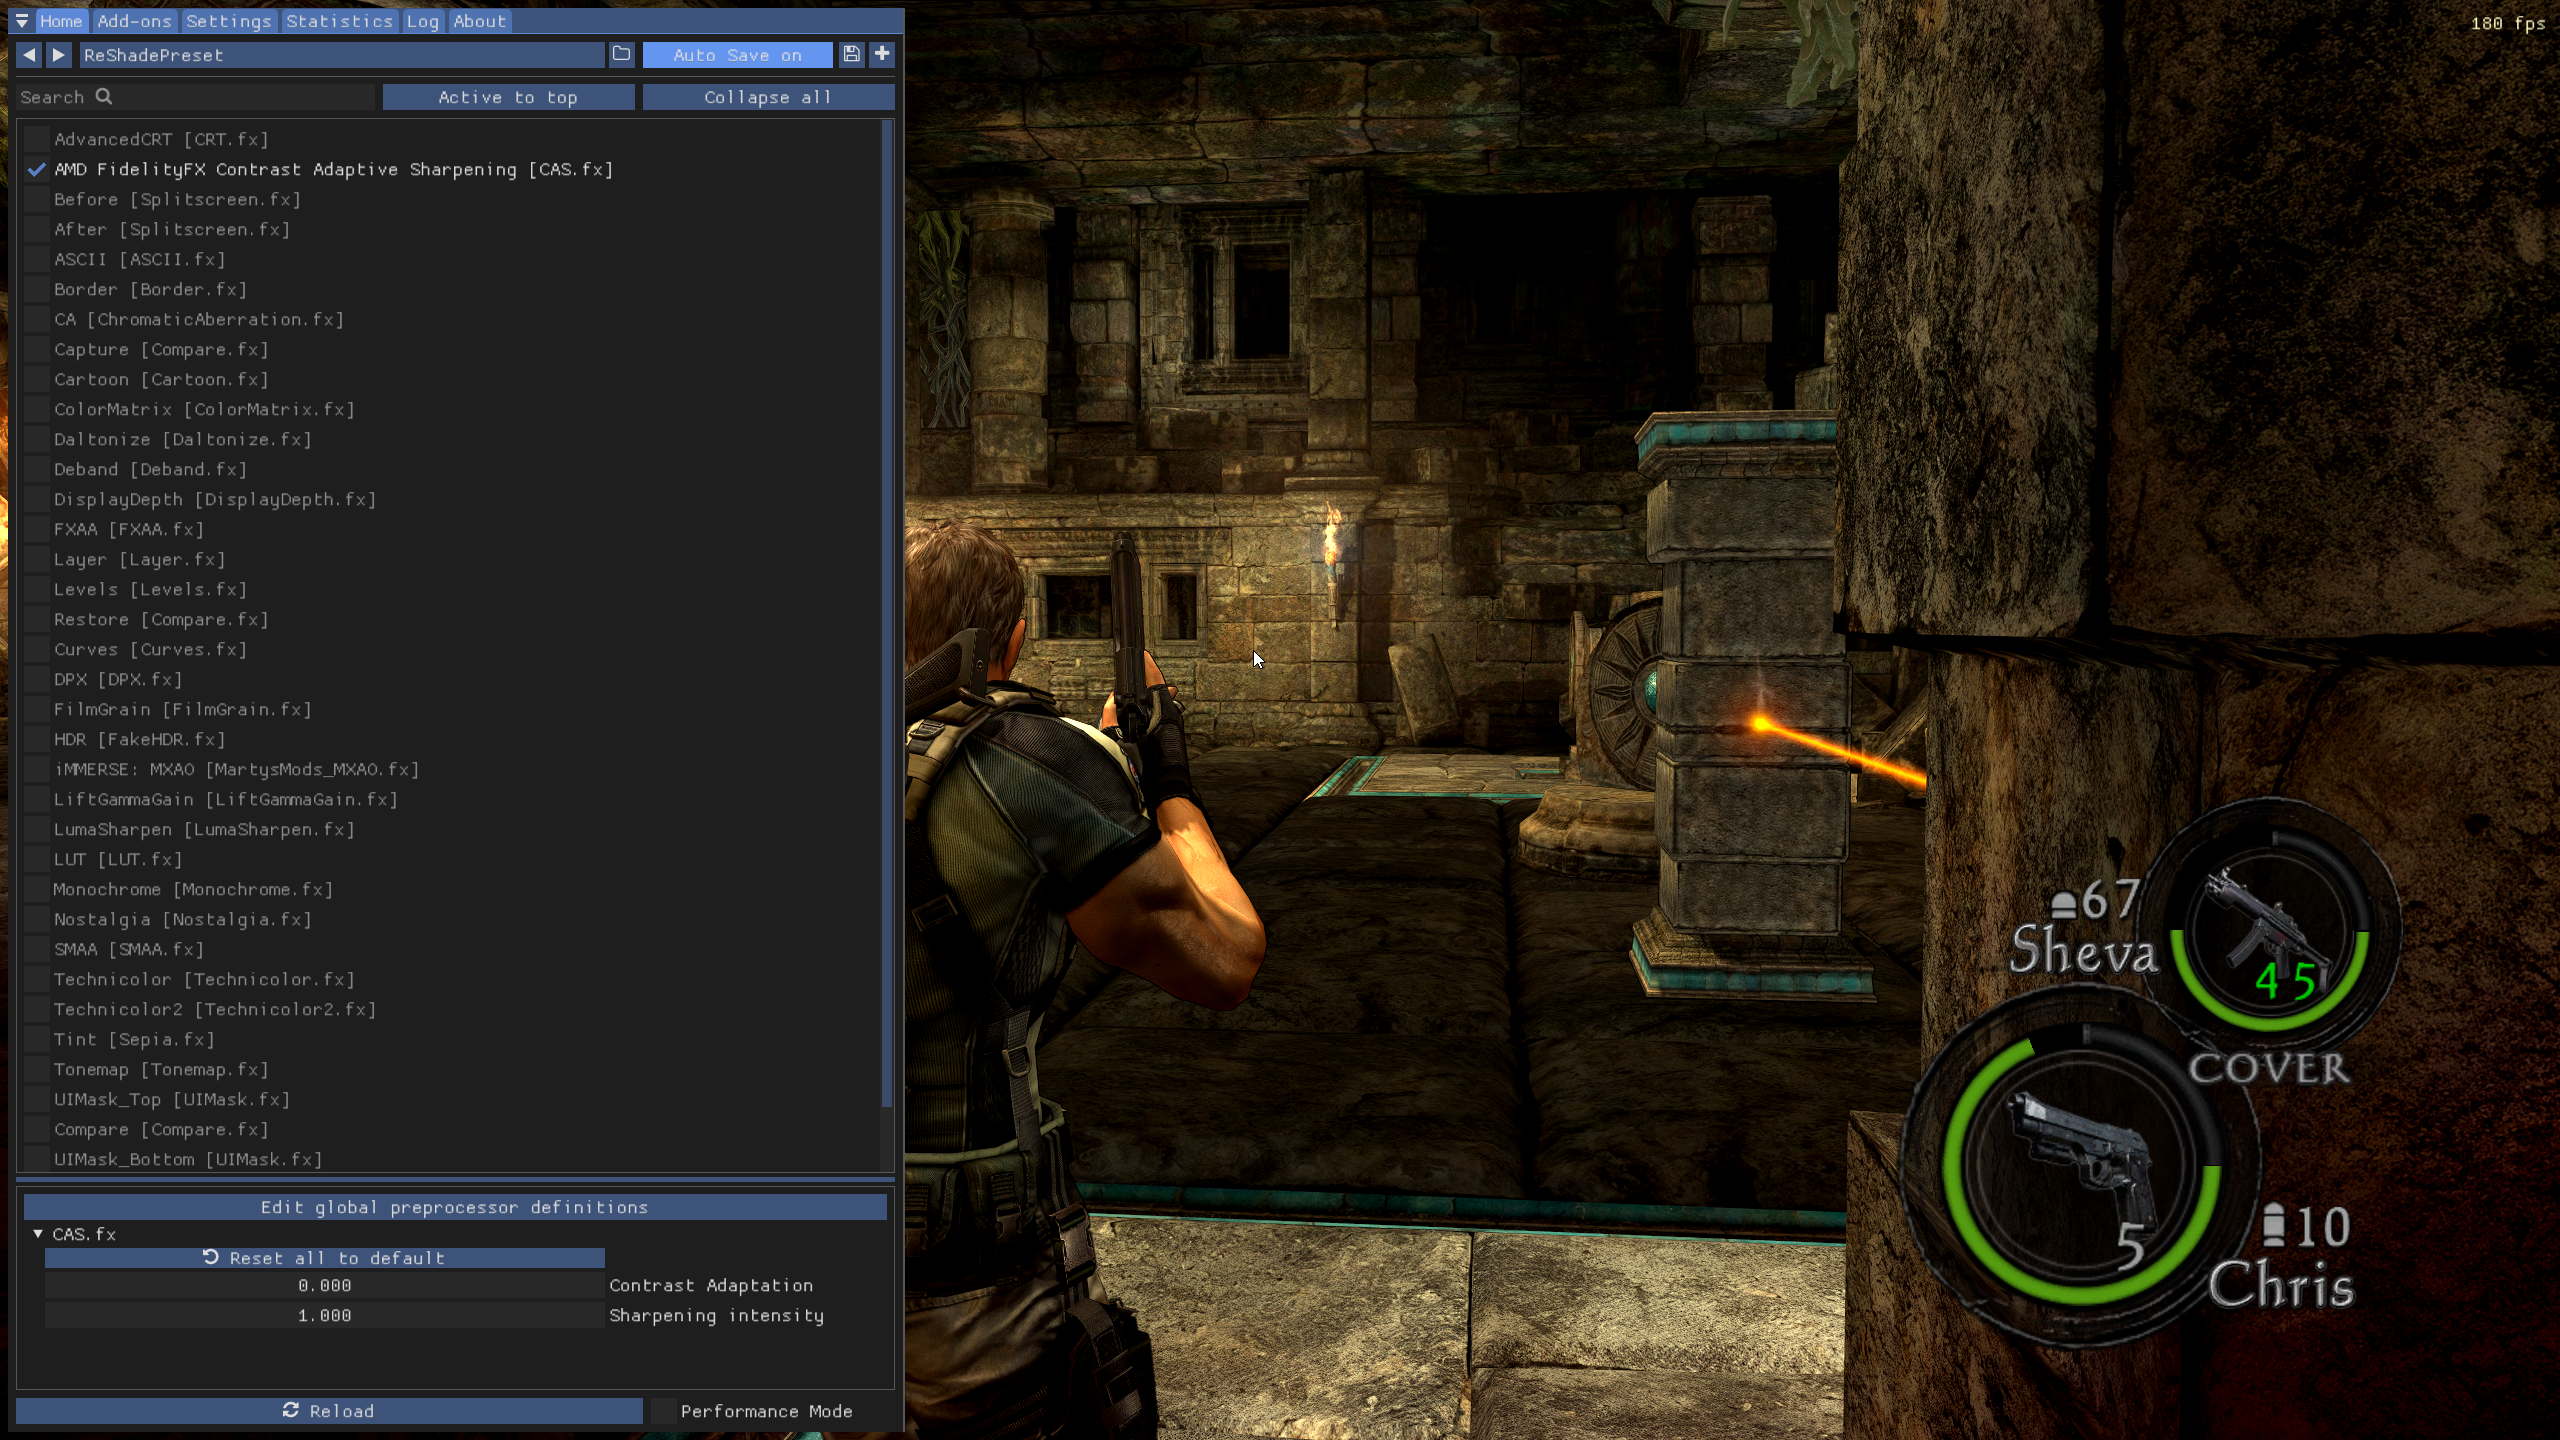Enable the SMAA effect checkbox
Viewport: 2560px width, 1440px height.
point(37,949)
